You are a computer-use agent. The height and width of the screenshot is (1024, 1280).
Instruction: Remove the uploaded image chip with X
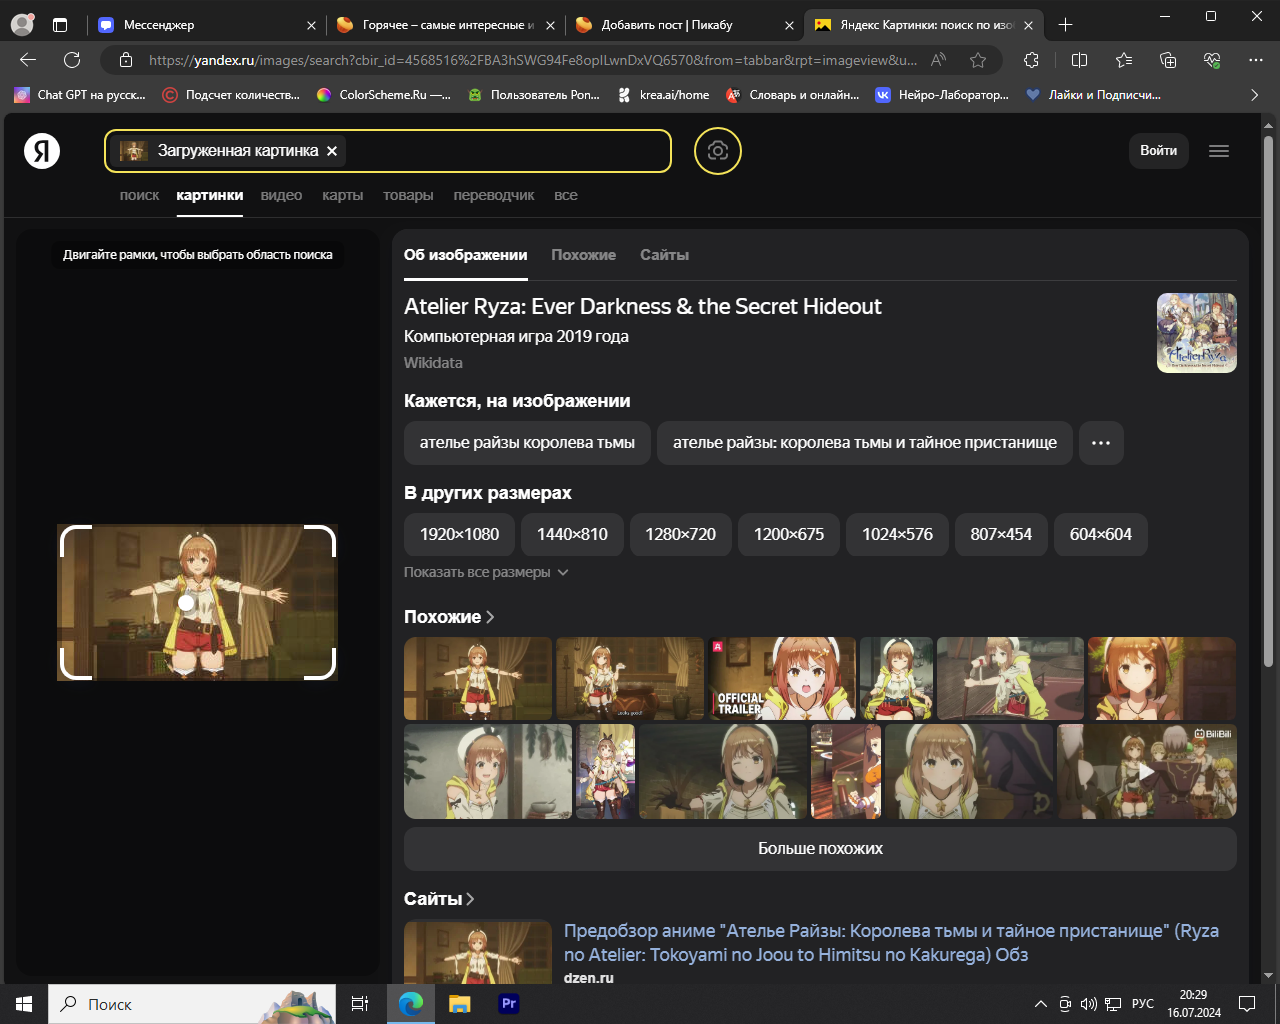[332, 151]
